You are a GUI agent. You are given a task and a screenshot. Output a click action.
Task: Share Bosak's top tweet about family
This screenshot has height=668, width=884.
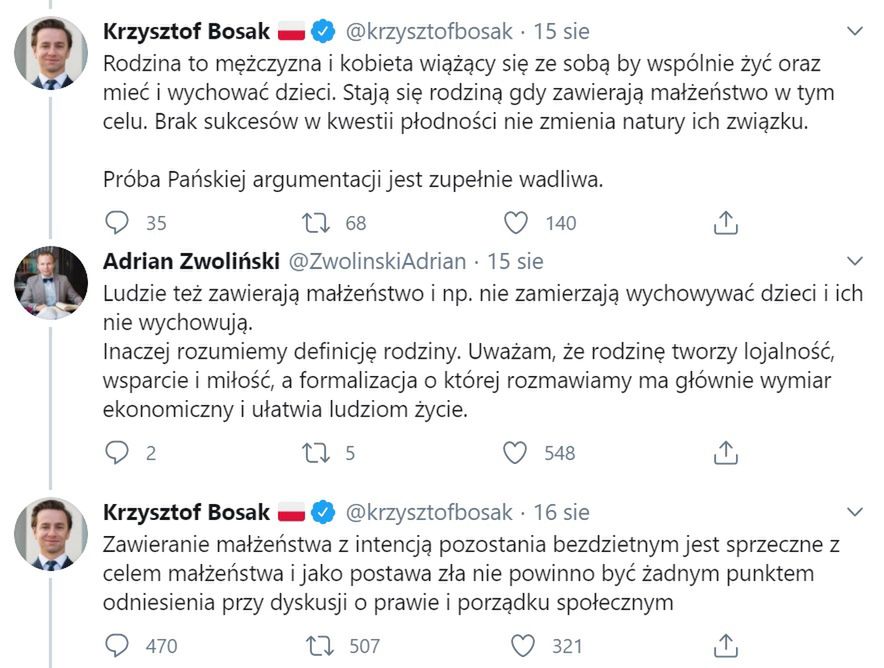coord(726,223)
